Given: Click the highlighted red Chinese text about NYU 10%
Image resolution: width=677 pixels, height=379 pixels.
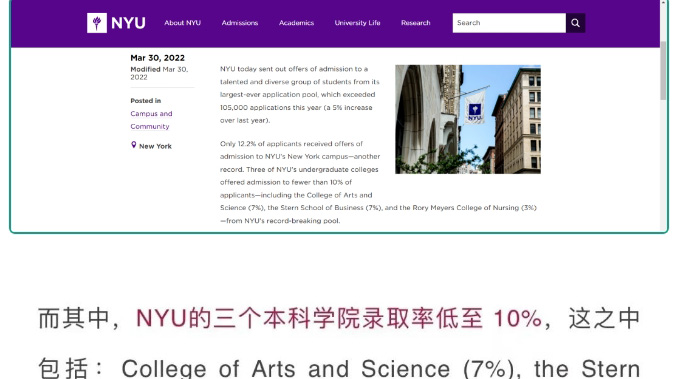Looking at the screenshot, I should pos(339,318).
